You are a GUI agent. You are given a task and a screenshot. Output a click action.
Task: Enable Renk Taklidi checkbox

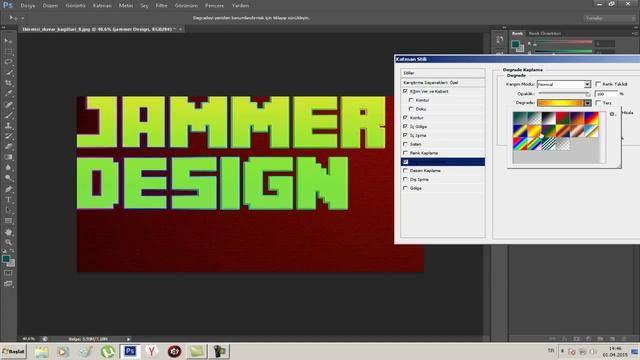598,84
